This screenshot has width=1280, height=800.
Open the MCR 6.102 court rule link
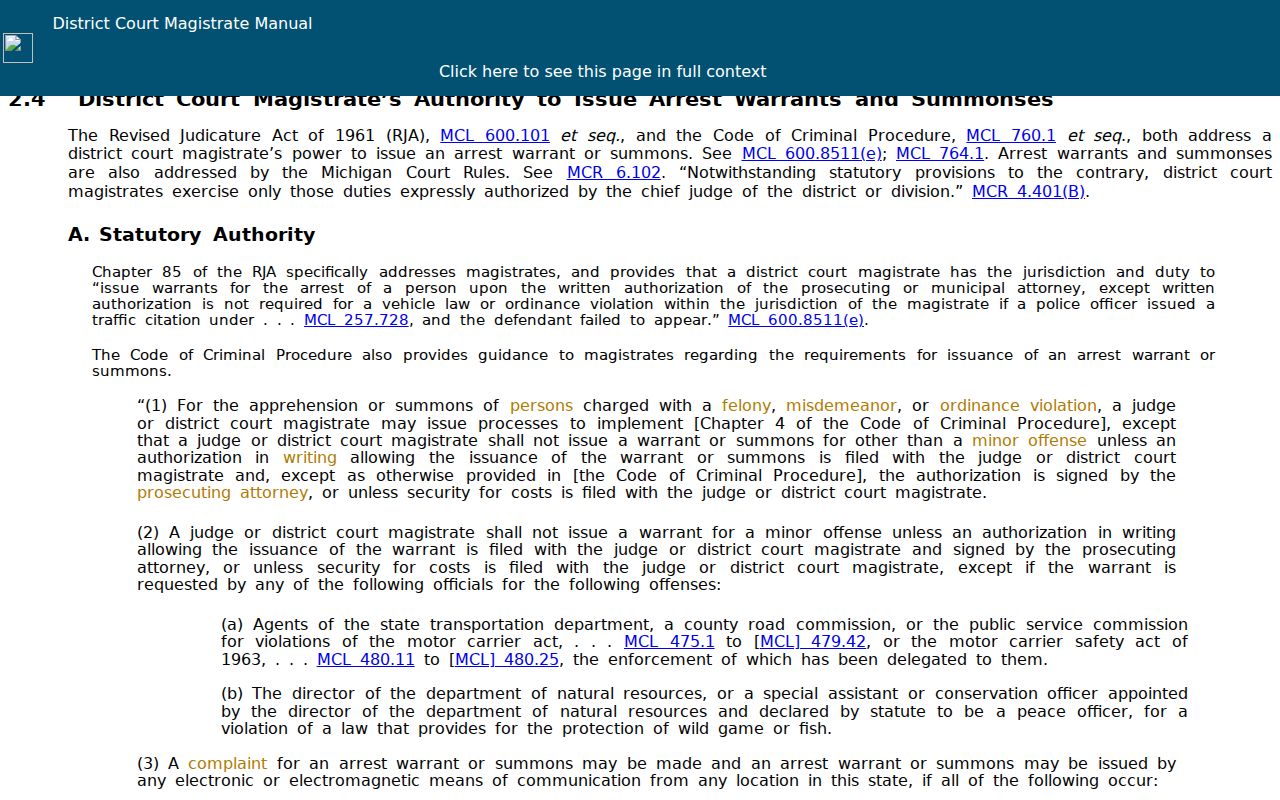point(614,173)
